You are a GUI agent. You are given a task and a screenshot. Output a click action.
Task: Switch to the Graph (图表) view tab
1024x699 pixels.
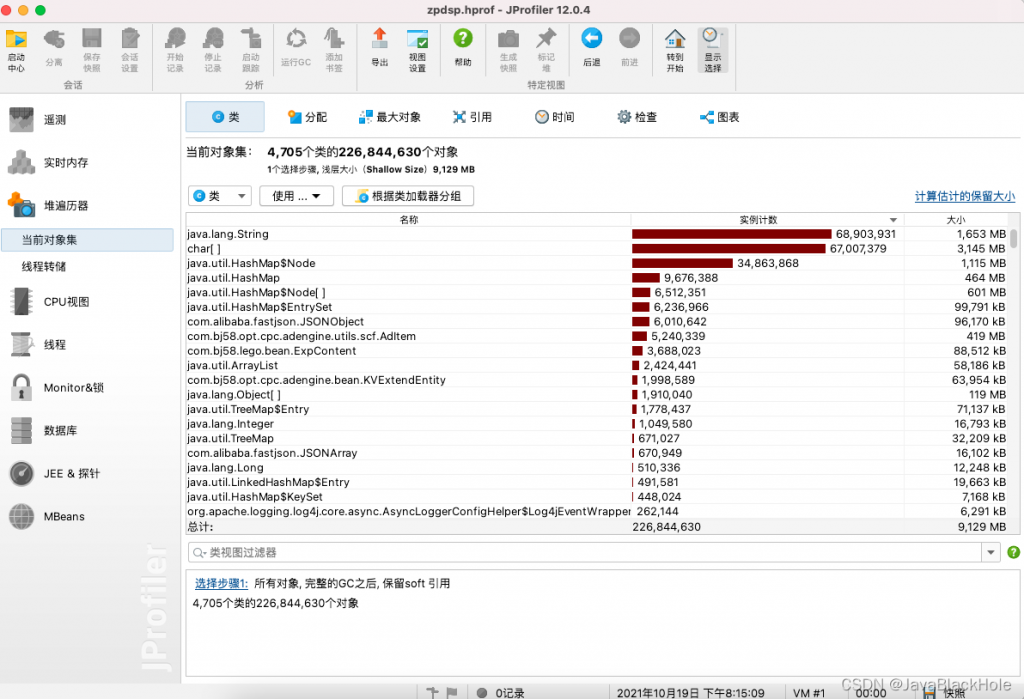[x=719, y=117]
